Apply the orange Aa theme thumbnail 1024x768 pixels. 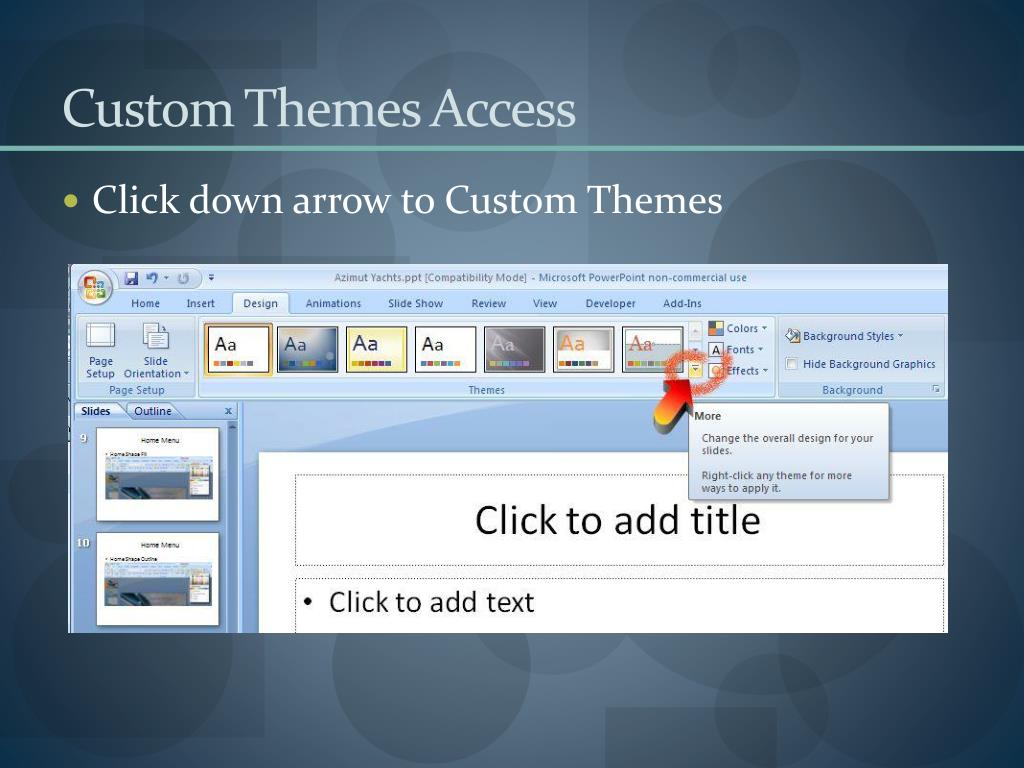pos(584,350)
